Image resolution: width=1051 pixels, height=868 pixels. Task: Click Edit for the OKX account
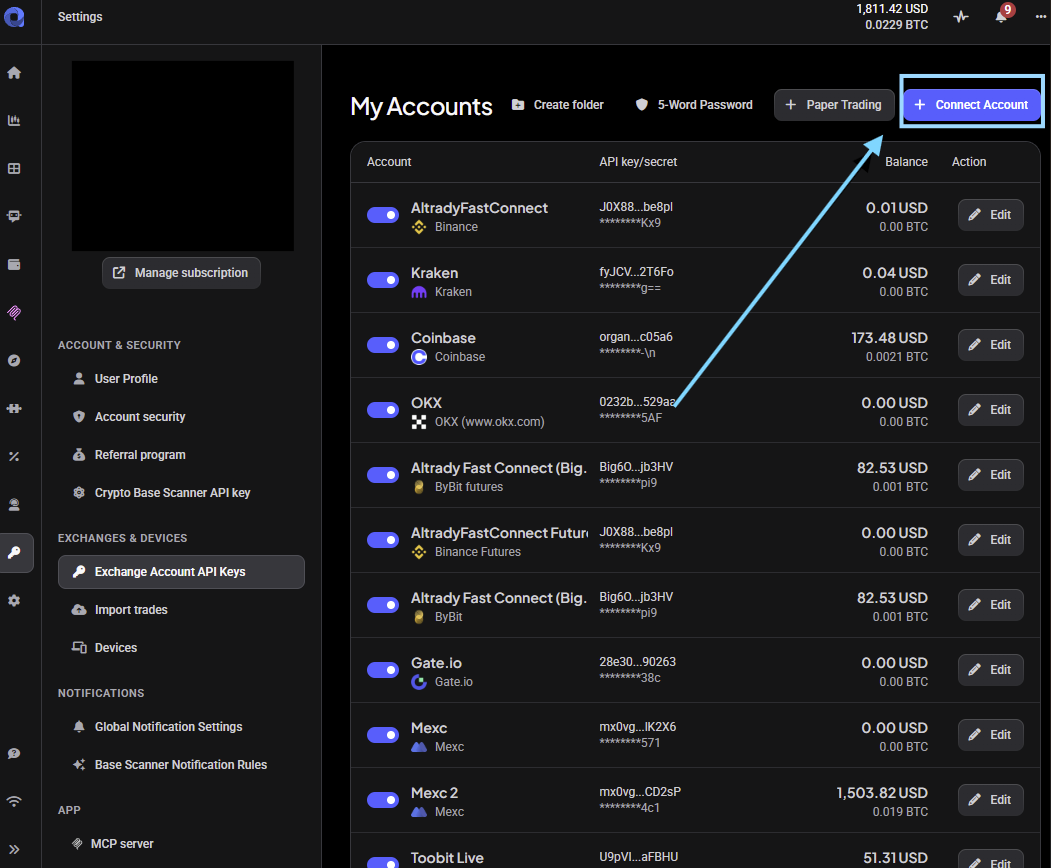coord(990,410)
